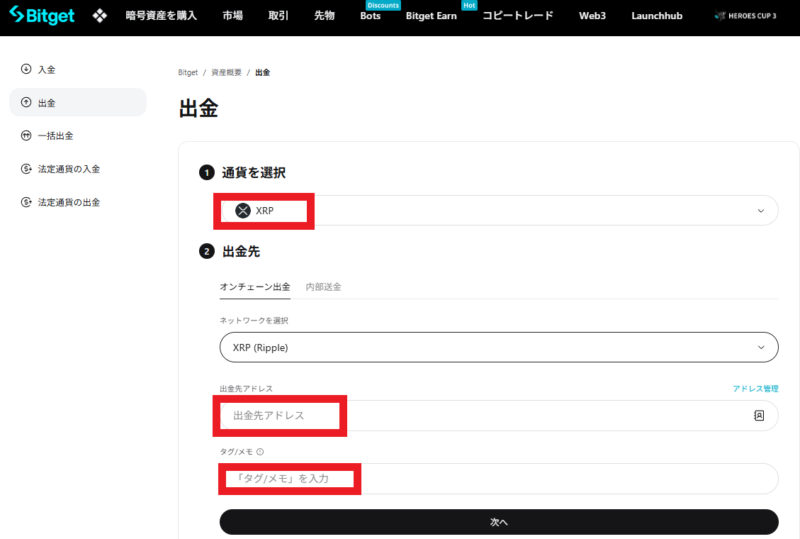Screen dimensions: 800x539
Task: Open the 暗号資産を購入 menu
Action: point(161,16)
